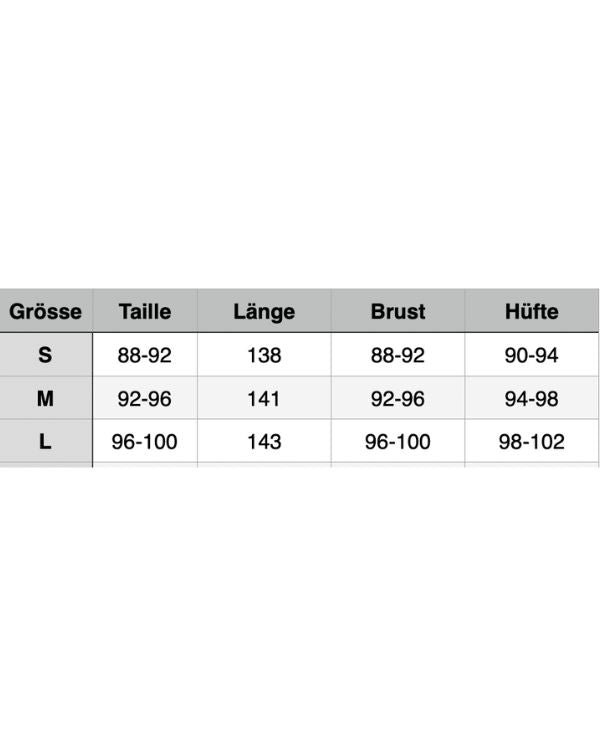Select the Länge cell showing 138
This screenshot has width=600, height=750.
(264, 355)
